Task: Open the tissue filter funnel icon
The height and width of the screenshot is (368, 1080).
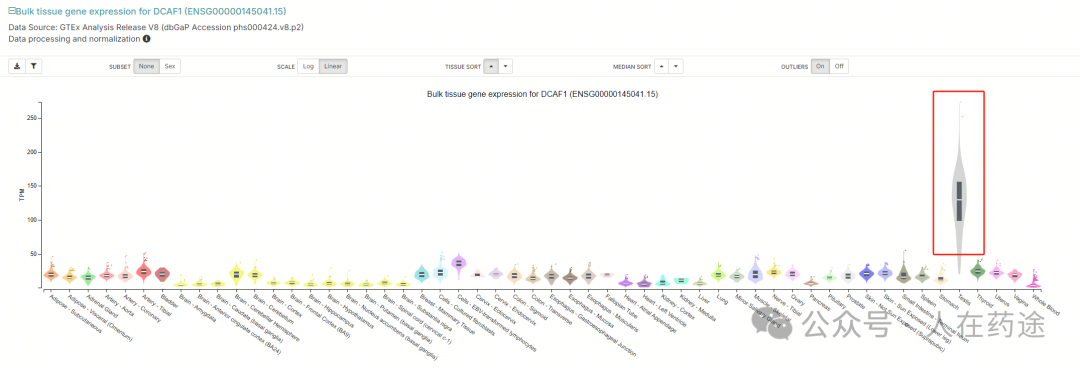Action: [34, 66]
